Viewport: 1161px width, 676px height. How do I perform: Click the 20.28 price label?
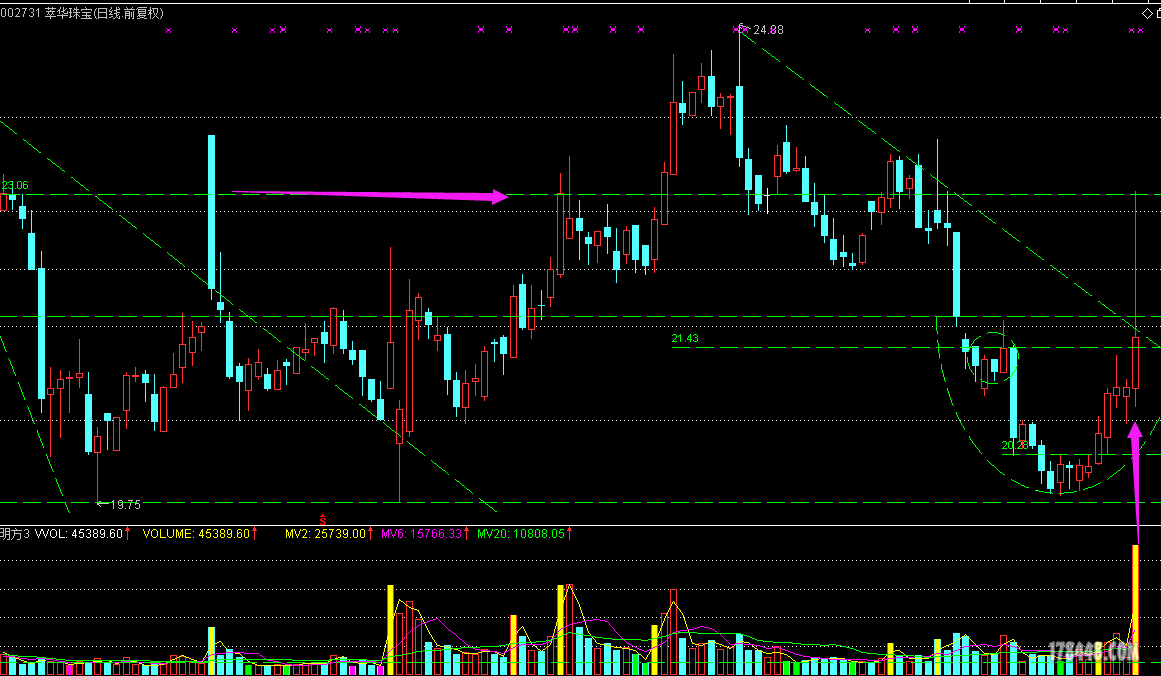pos(1014,445)
